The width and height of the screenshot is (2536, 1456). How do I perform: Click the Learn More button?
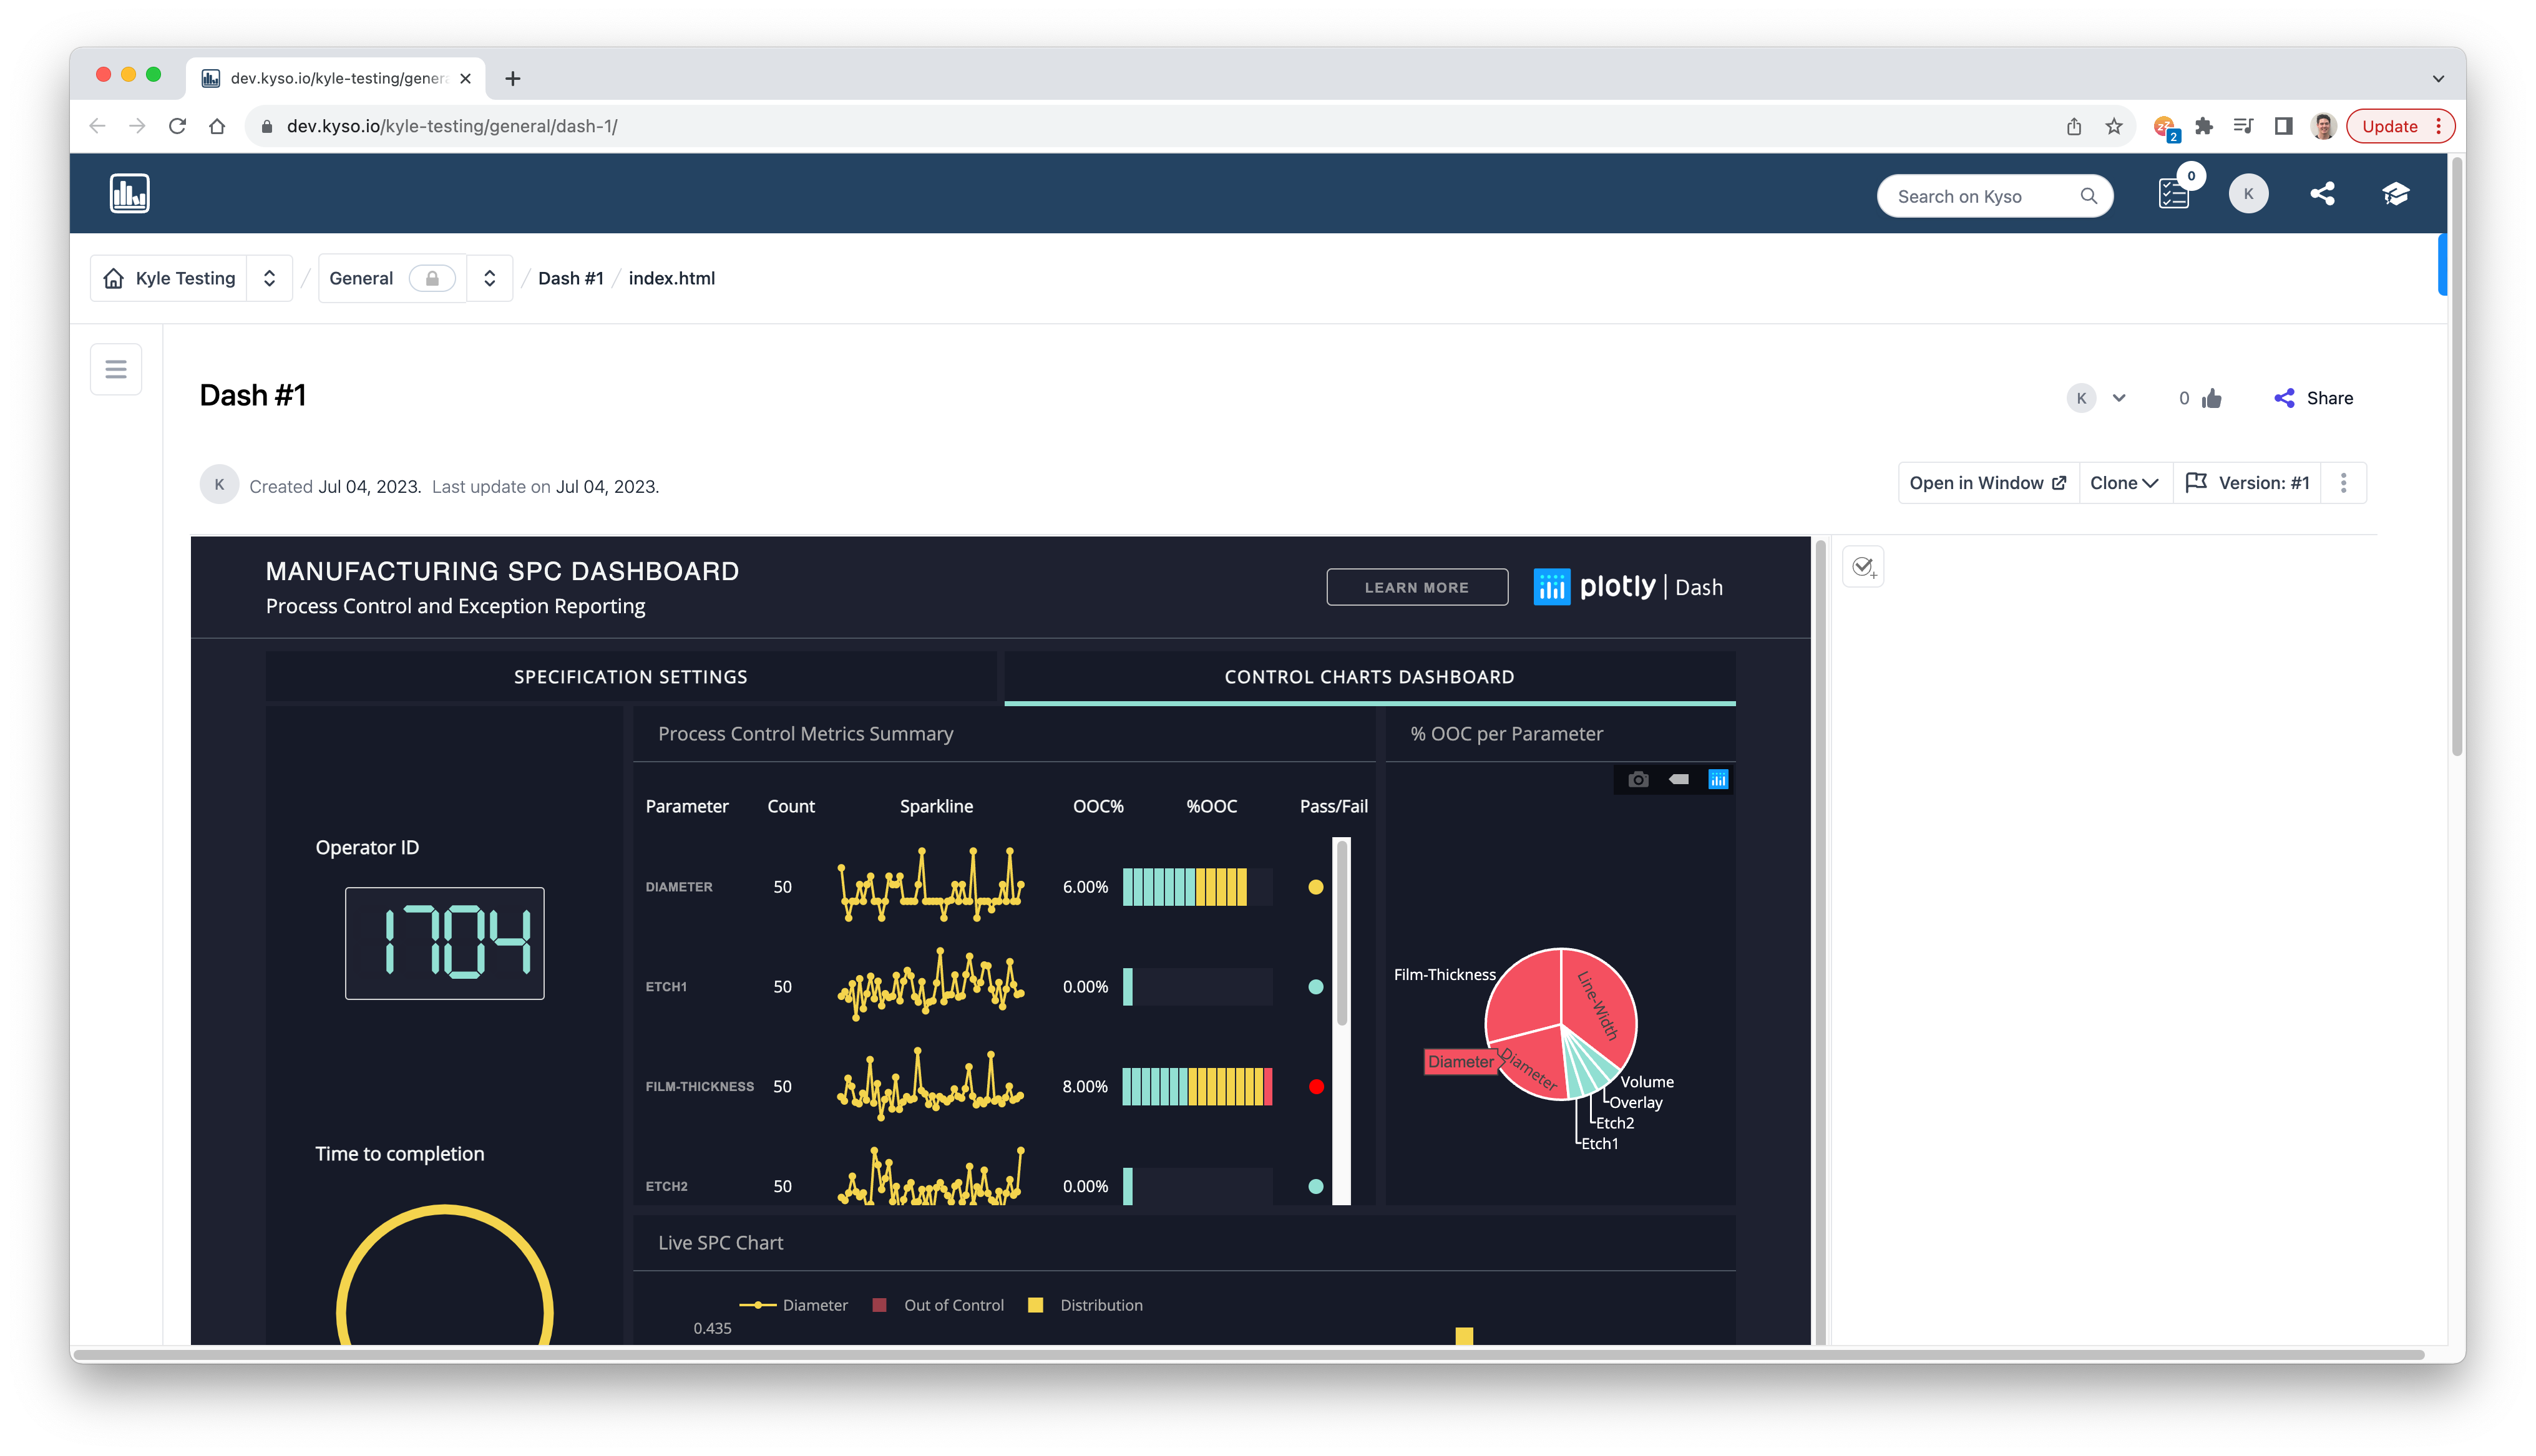tap(1416, 588)
